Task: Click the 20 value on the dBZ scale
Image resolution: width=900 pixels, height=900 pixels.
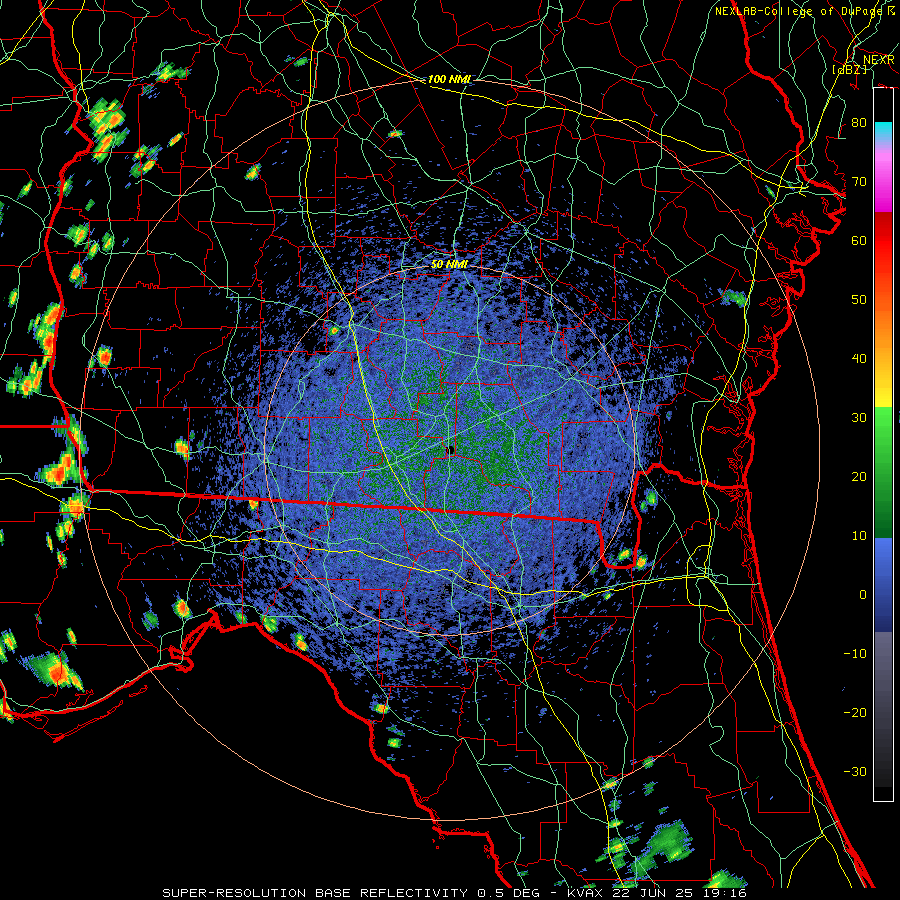Action: [x=859, y=477]
